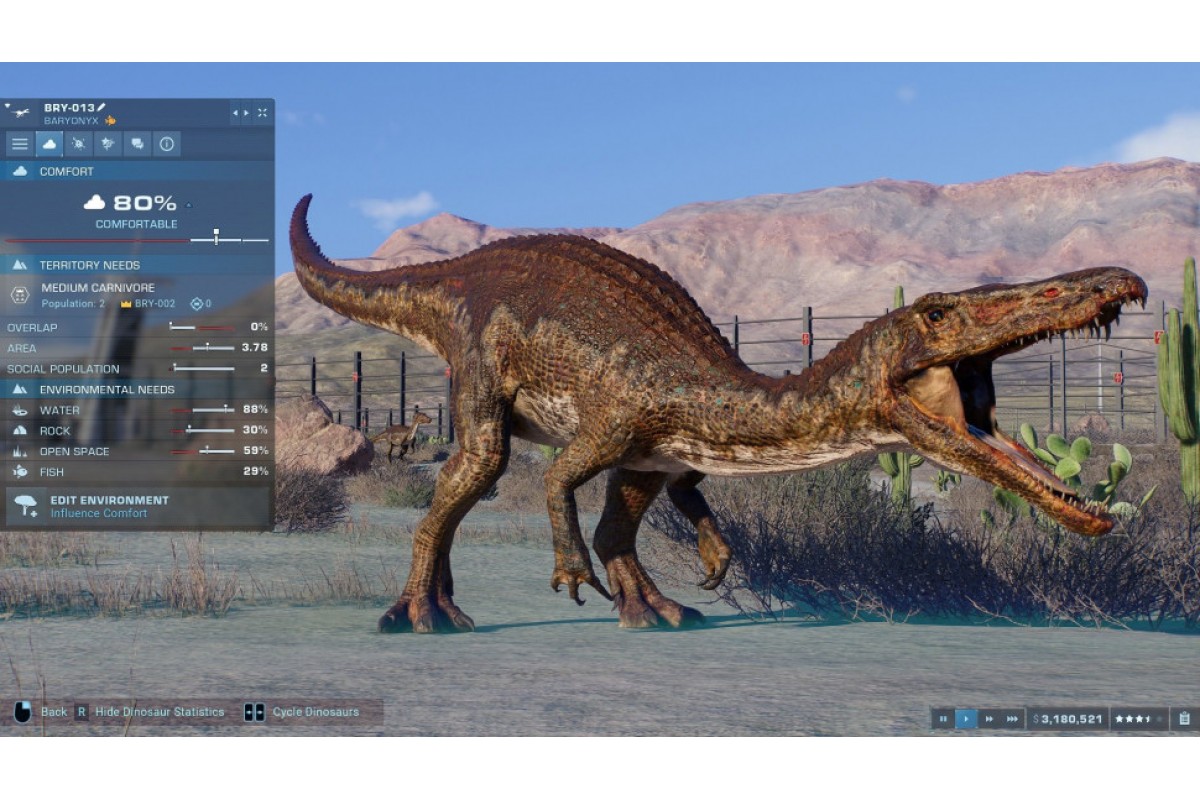The image size is (1200, 800).
Task: Click the Fish need icon
Action: pos(20,472)
